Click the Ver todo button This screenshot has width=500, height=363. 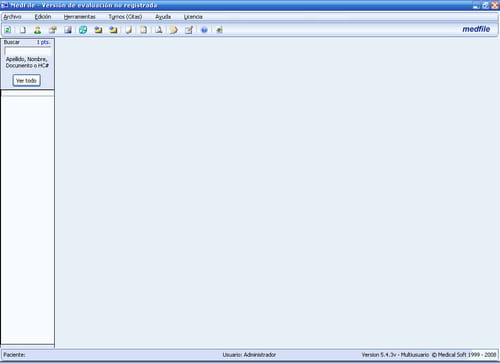click(x=27, y=80)
